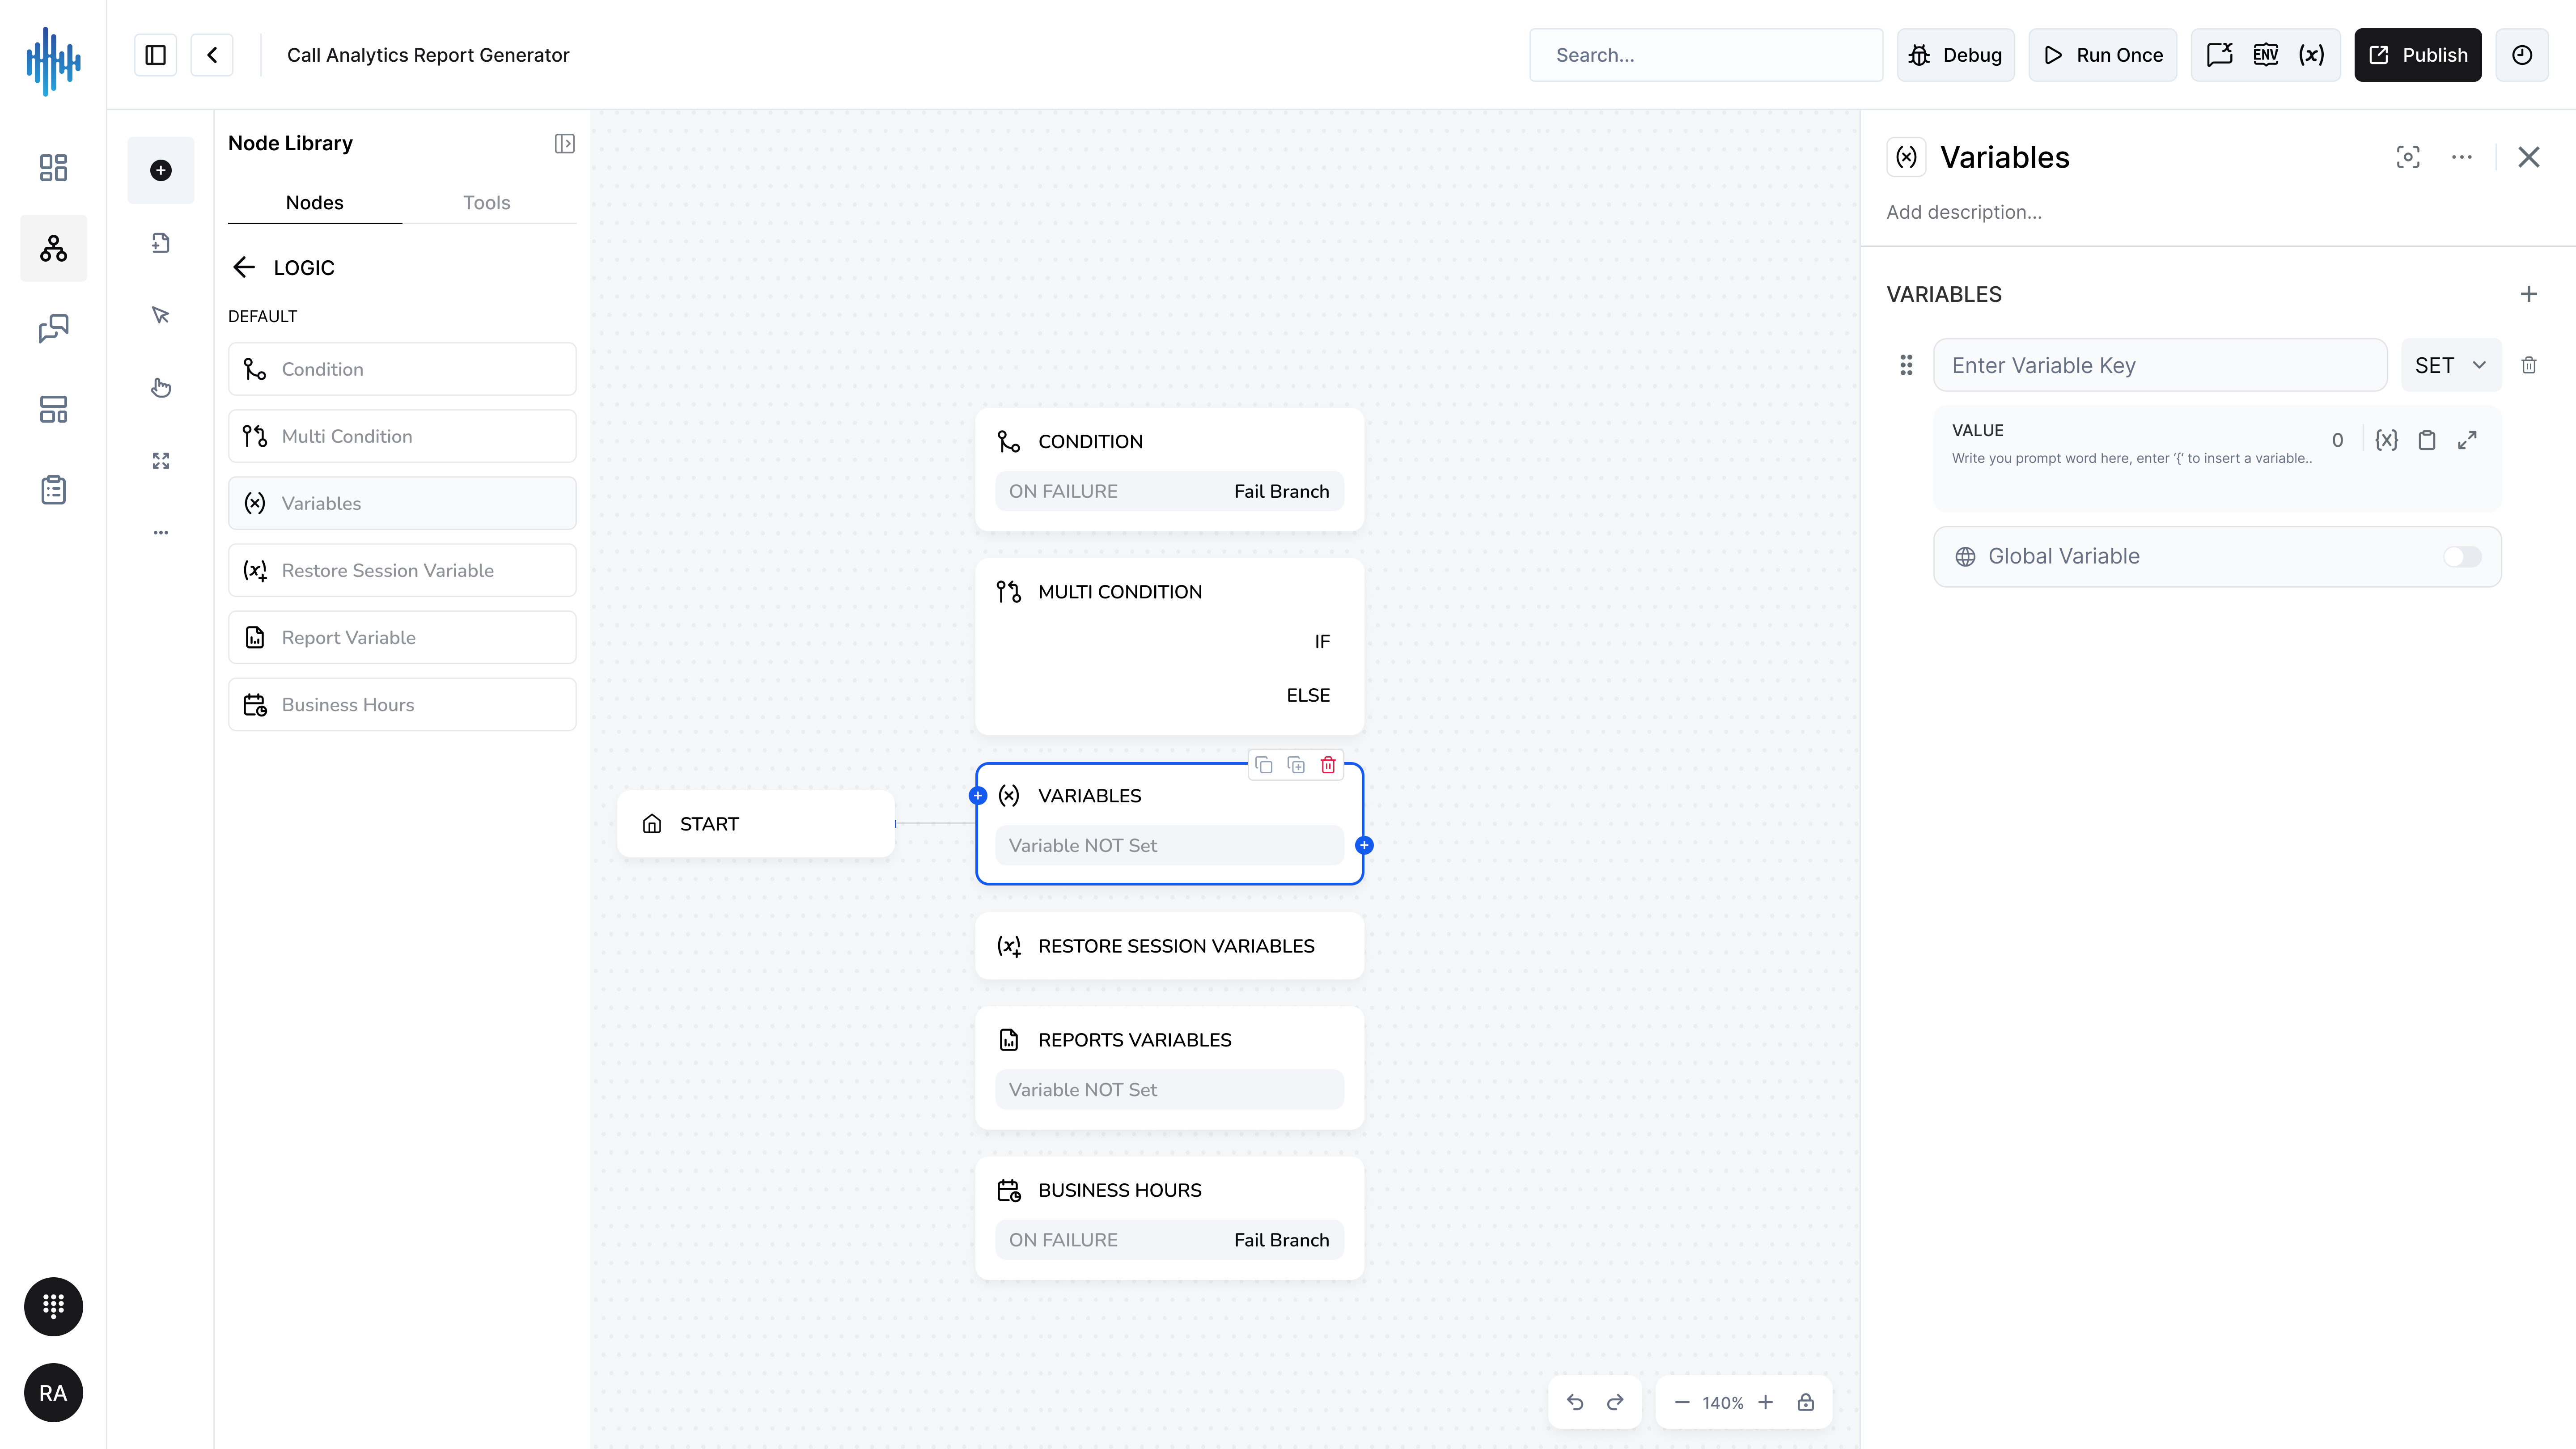Open the dial pad launcher icon
The width and height of the screenshot is (2576, 1449).
(53, 1306)
